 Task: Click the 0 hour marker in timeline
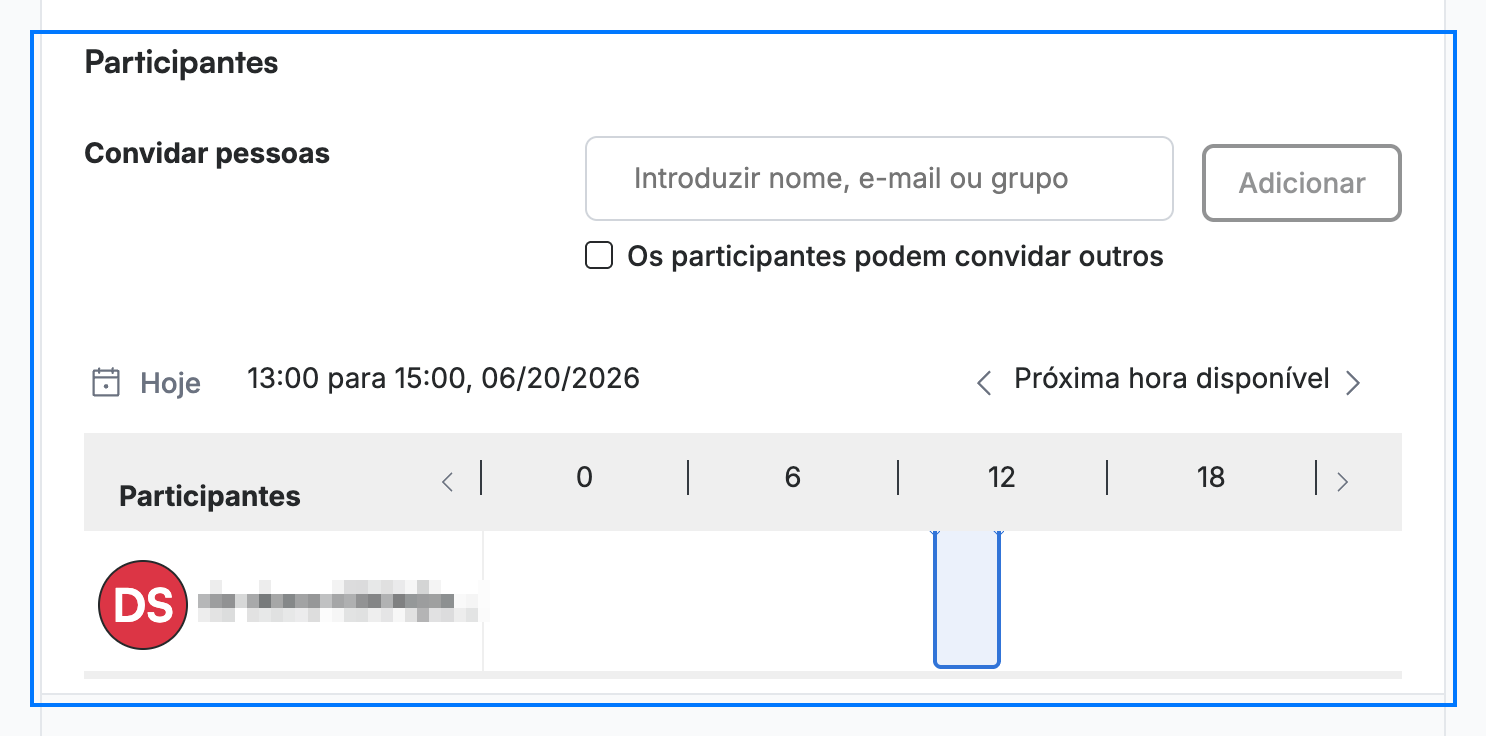[x=584, y=478]
